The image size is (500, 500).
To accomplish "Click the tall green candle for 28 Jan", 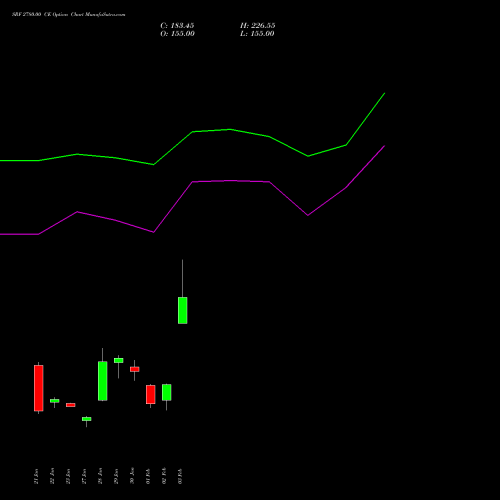I will tap(103, 381).
